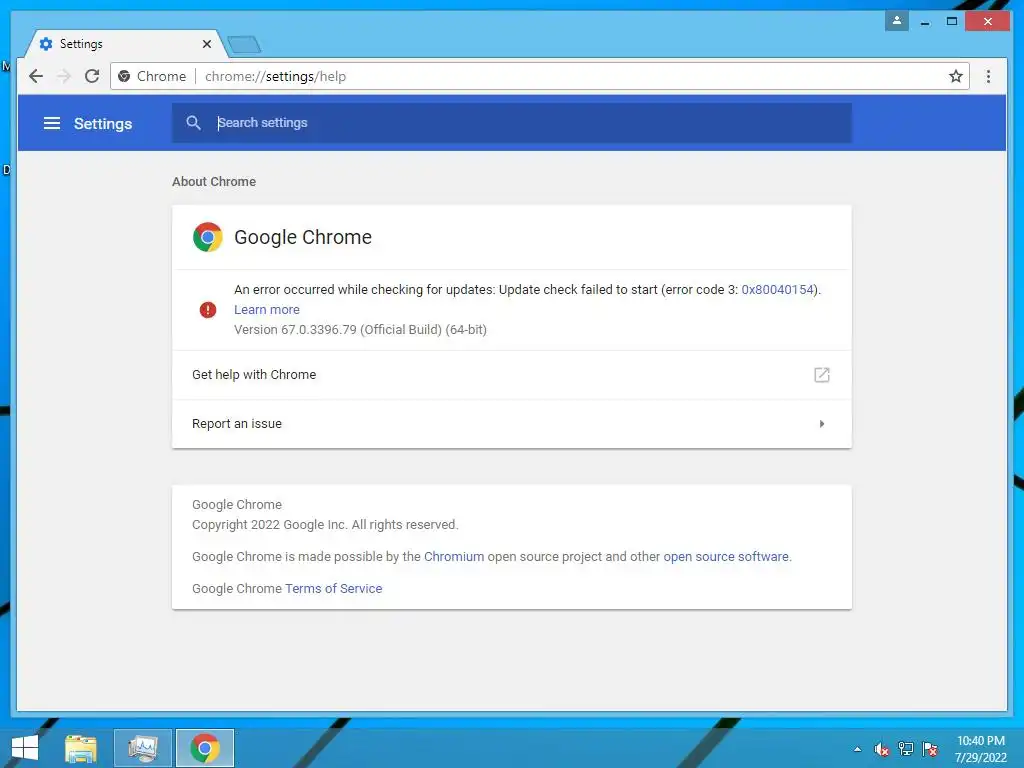Reload the page with the refresh icon
This screenshot has width=1024, height=768.
(x=92, y=76)
